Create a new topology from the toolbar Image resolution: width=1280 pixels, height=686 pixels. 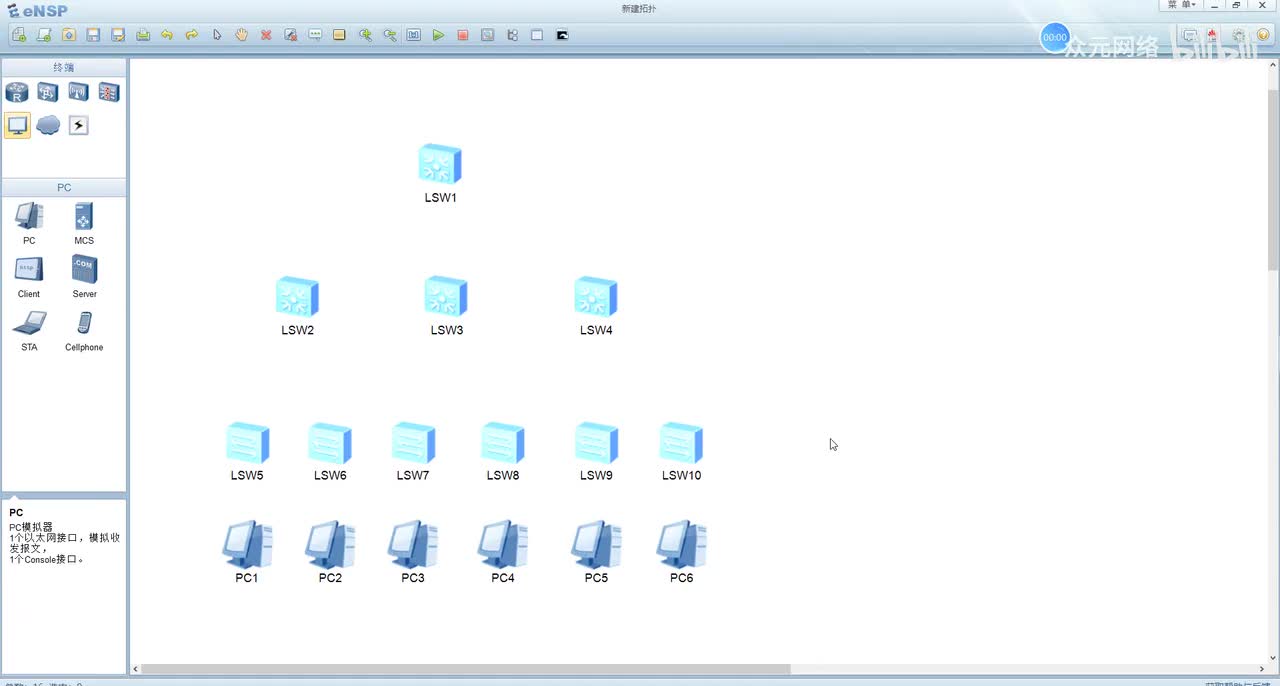[19, 35]
